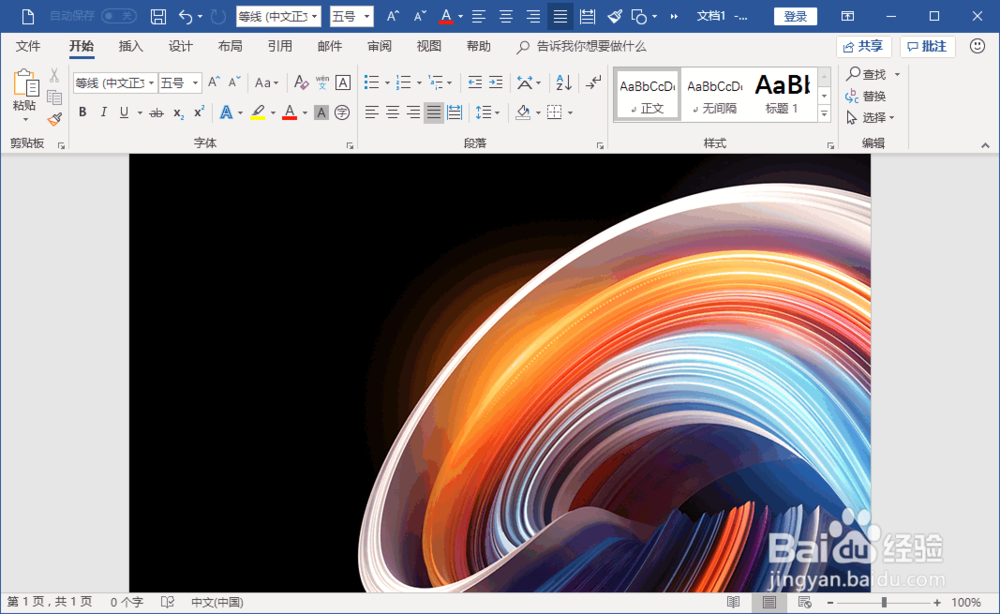Switch to Print Layout view in status bar
This screenshot has height=614, width=1000.
(769, 603)
